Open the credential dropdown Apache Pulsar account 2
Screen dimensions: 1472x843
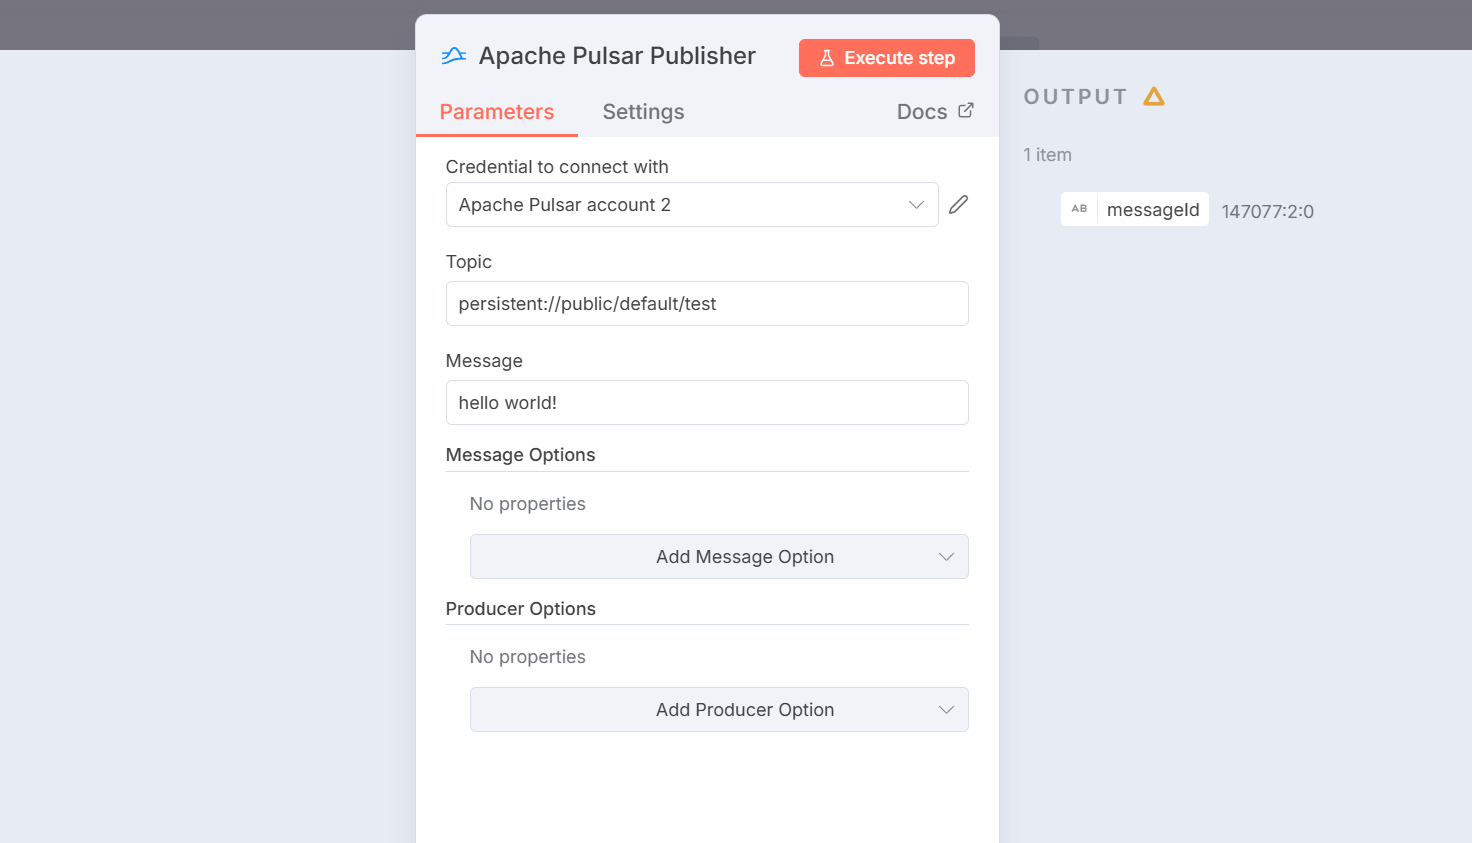tap(692, 205)
